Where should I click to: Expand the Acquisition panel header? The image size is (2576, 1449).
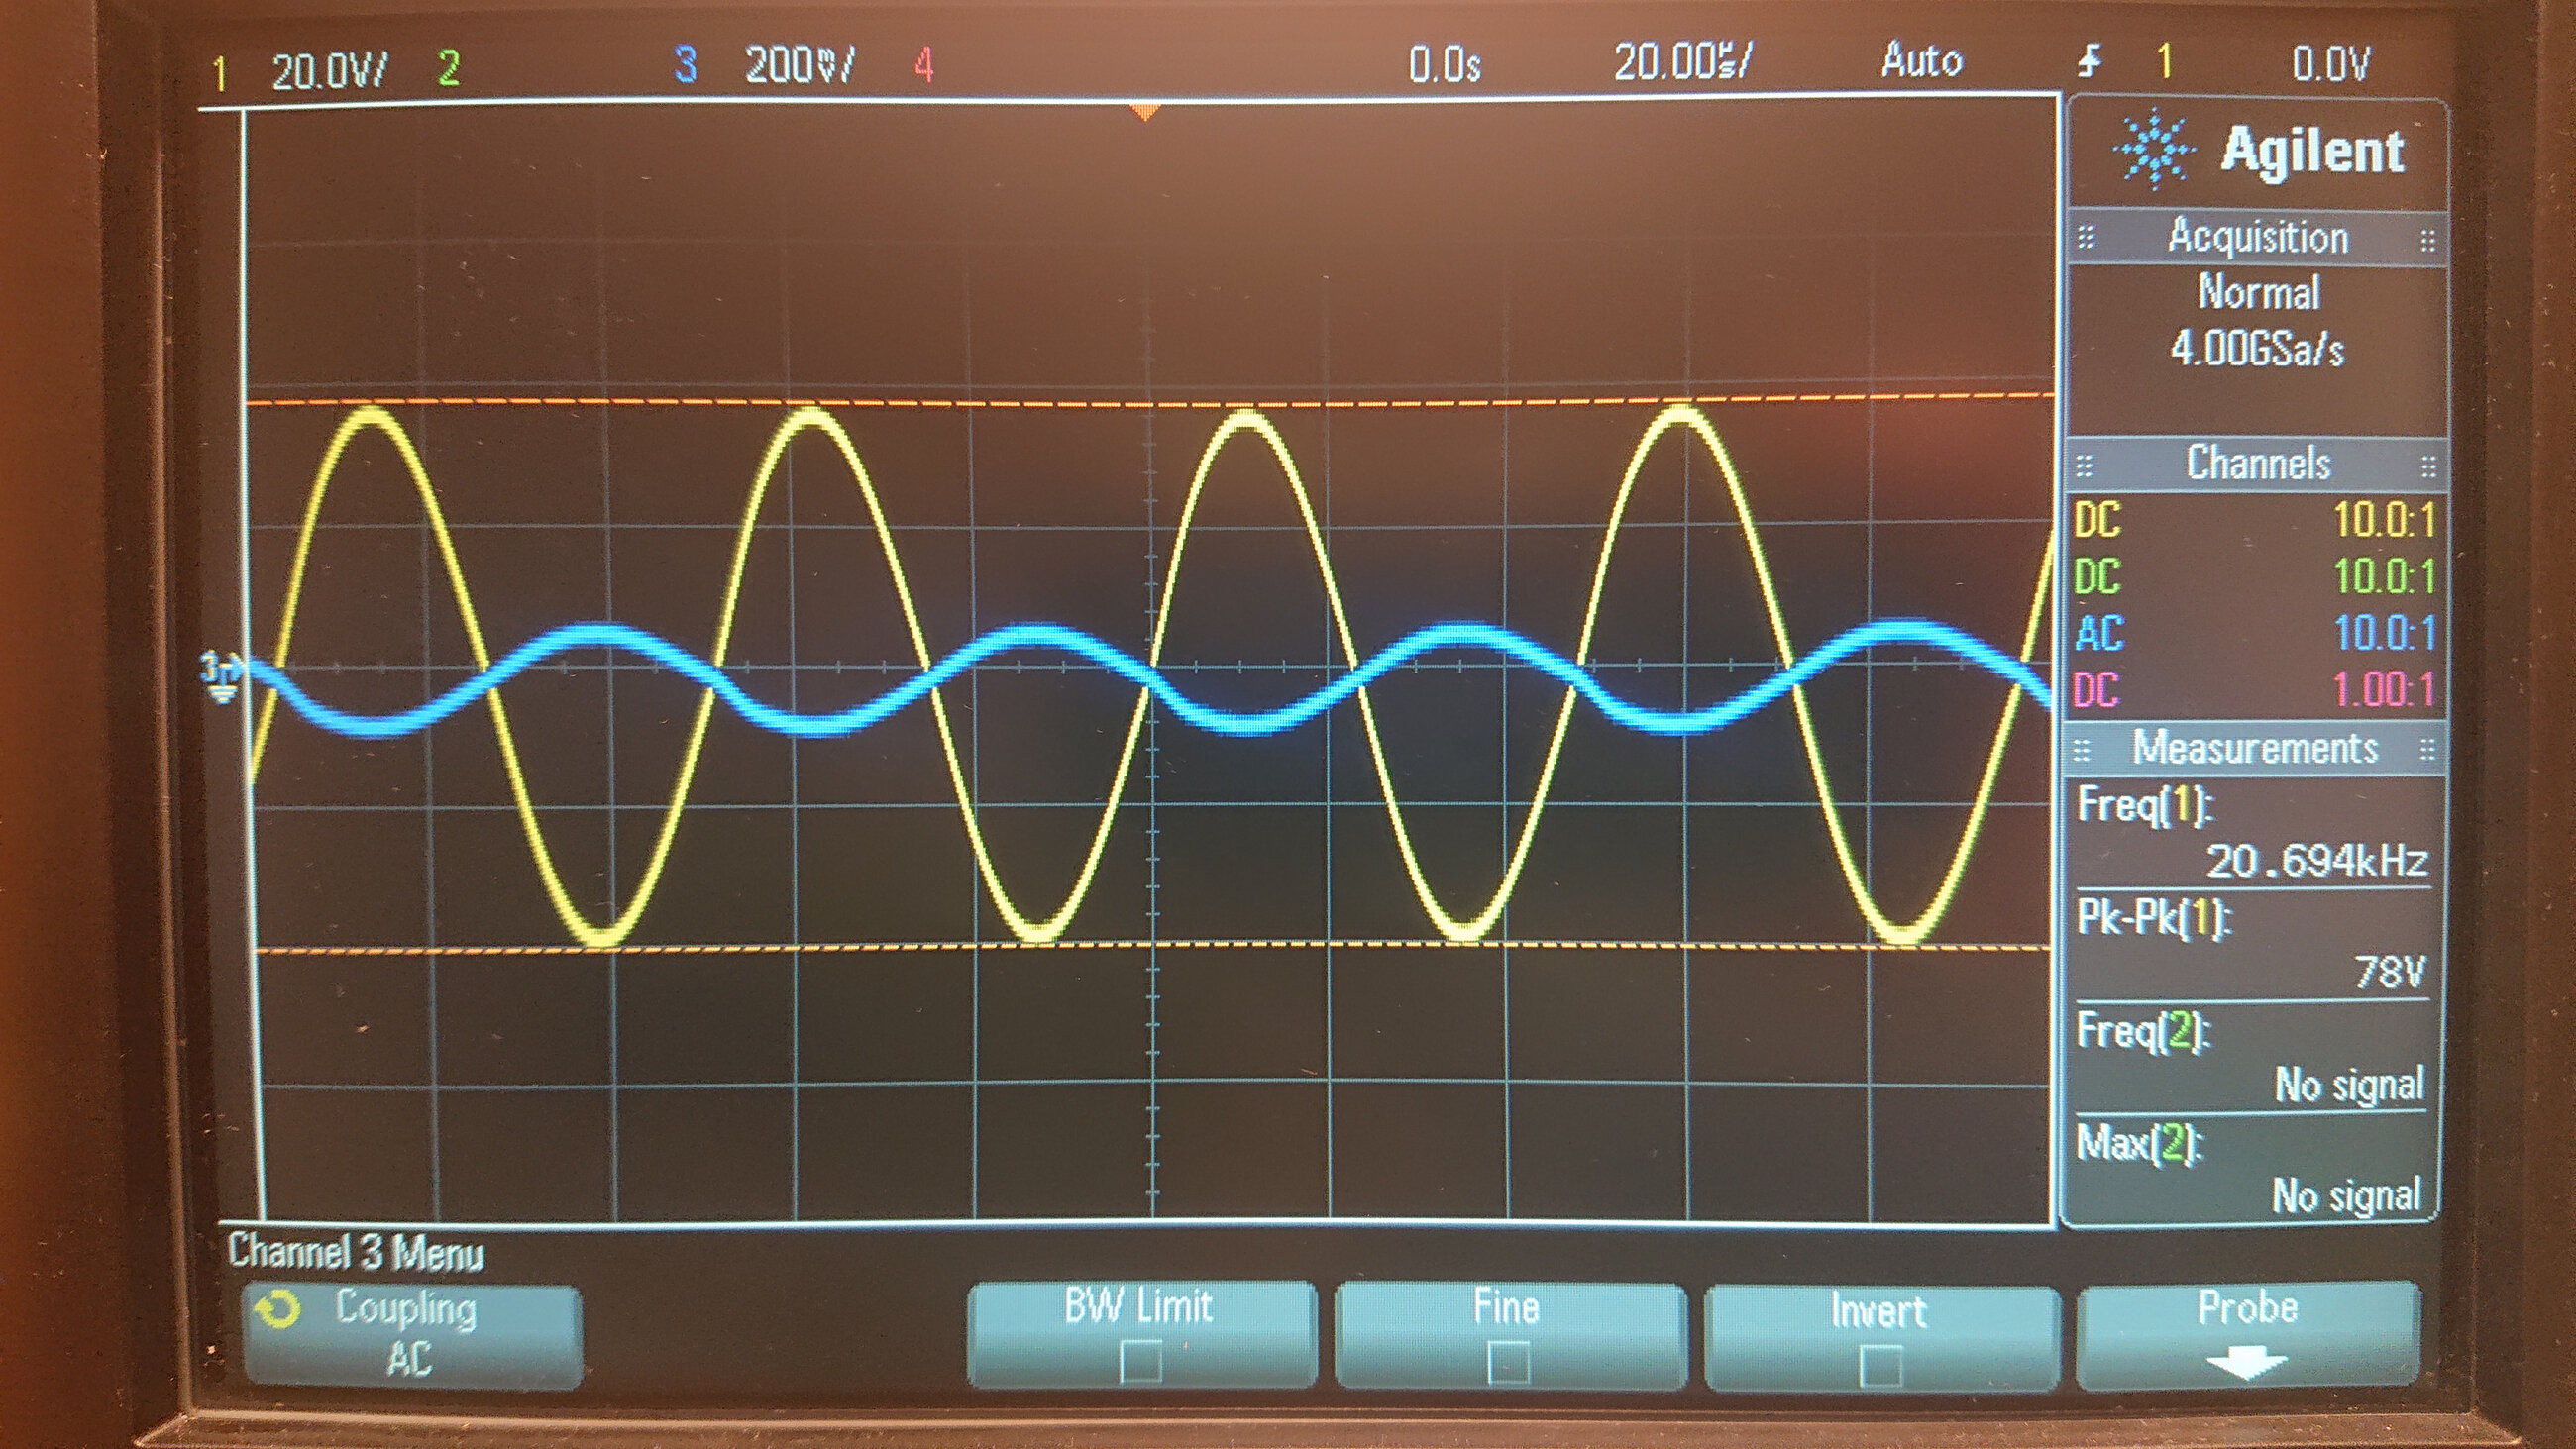tap(2257, 238)
